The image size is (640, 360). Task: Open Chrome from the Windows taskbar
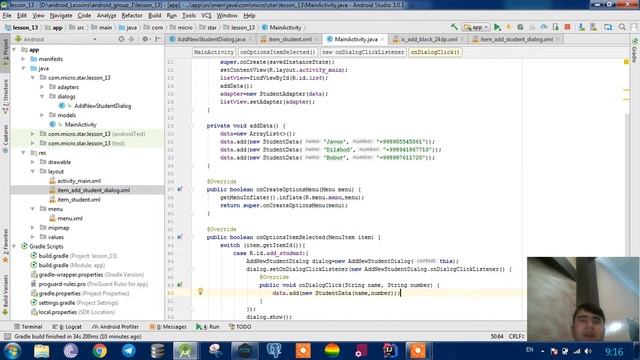coord(99,351)
